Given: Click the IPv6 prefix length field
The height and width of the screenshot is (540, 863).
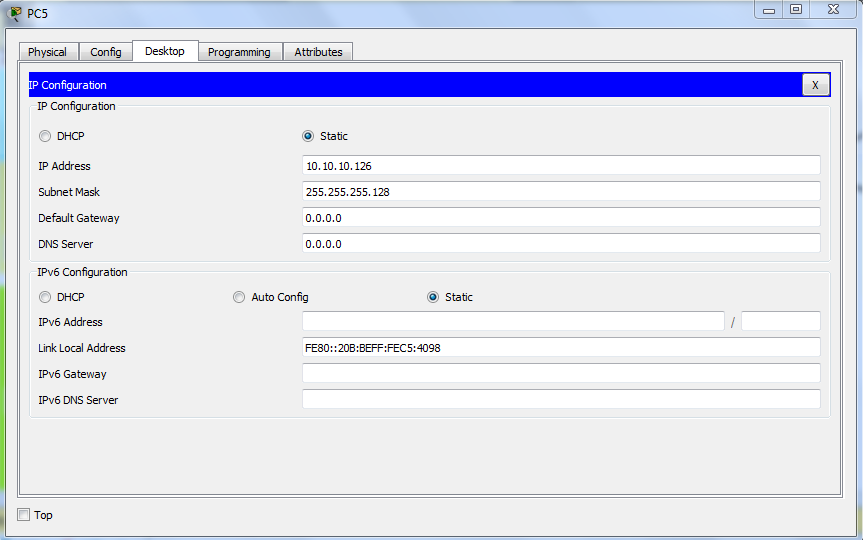Looking at the screenshot, I should 780,321.
